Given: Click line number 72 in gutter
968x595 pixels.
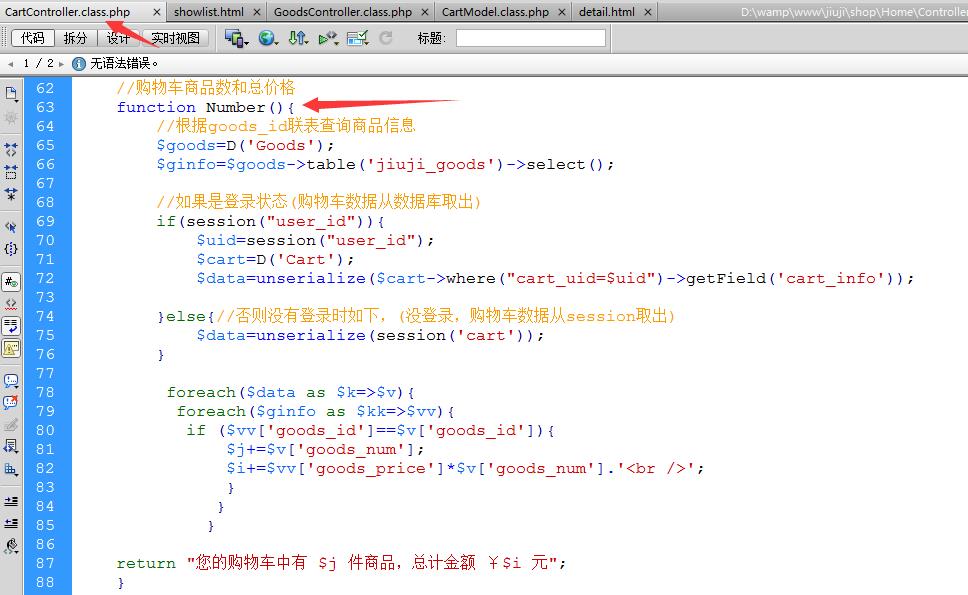Looking at the screenshot, I should tap(45, 278).
